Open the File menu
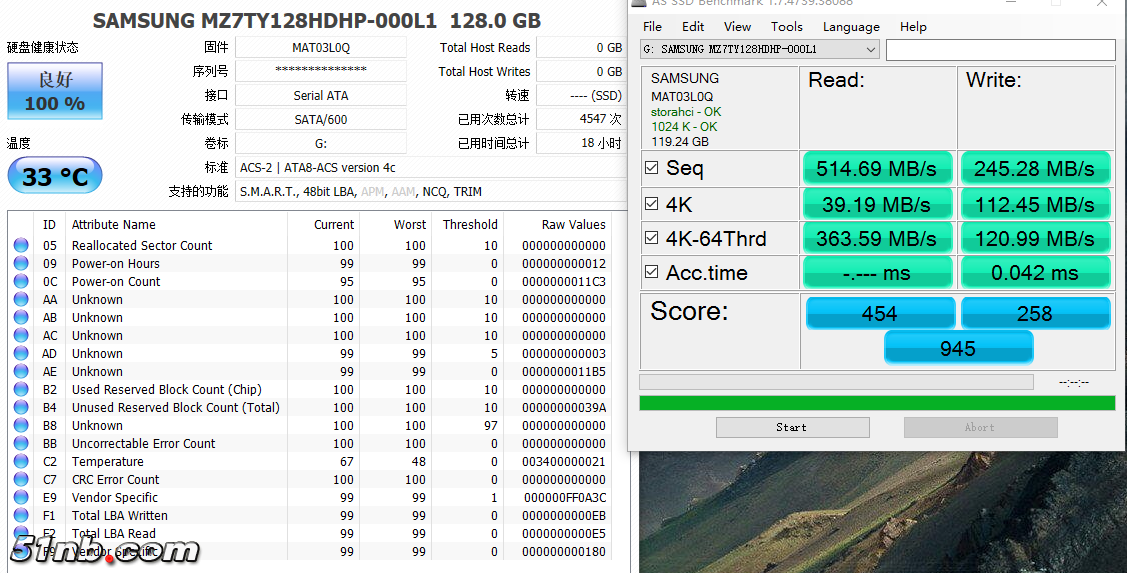Screen dimensions: 1127x573 click(653, 27)
